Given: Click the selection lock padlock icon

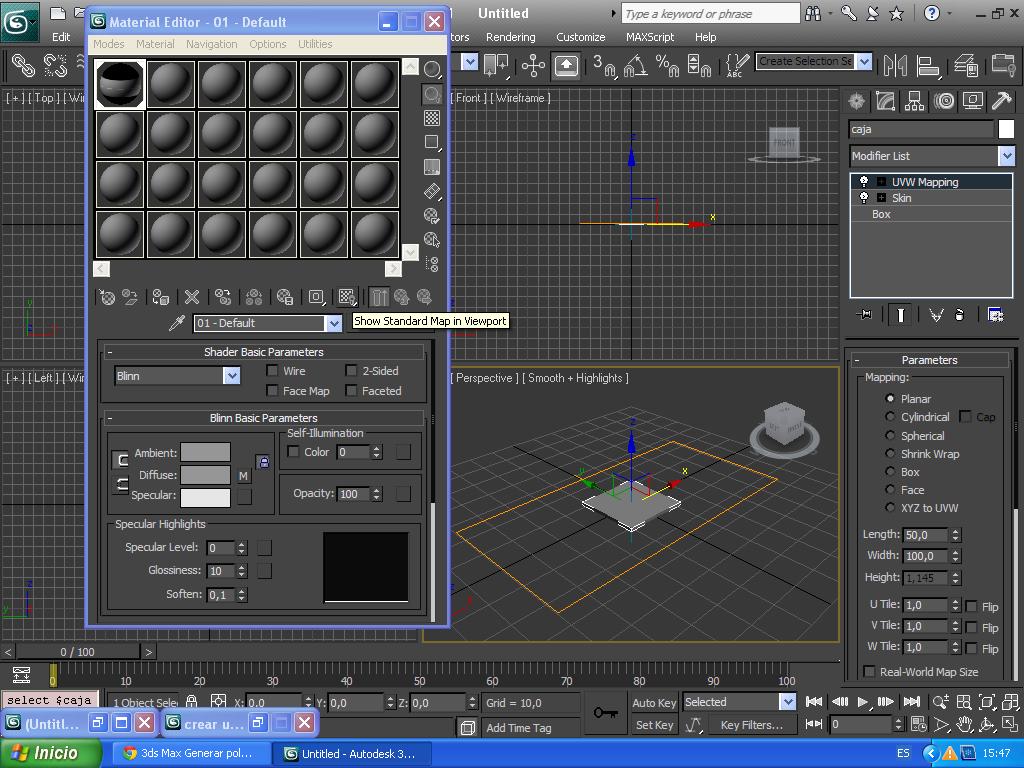Looking at the screenshot, I should 191,701.
